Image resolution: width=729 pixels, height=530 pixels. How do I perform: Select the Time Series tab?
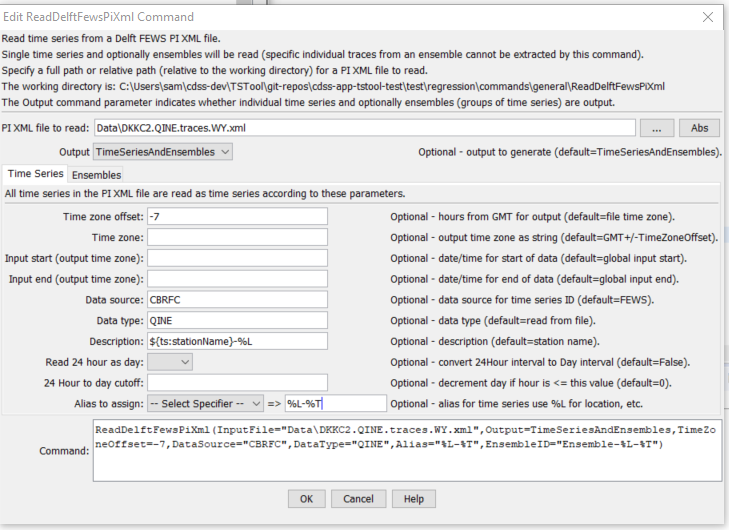pyautogui.click(x=35, y=174)
